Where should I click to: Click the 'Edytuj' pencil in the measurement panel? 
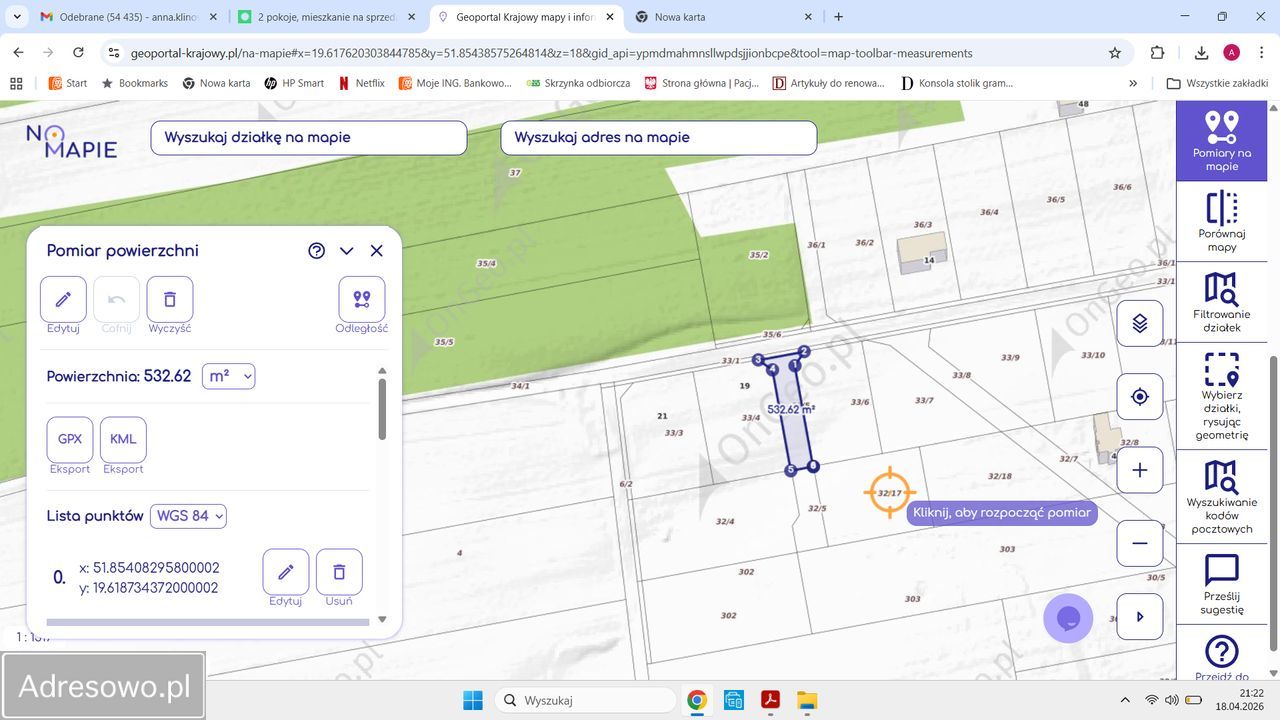coord(63,299)
